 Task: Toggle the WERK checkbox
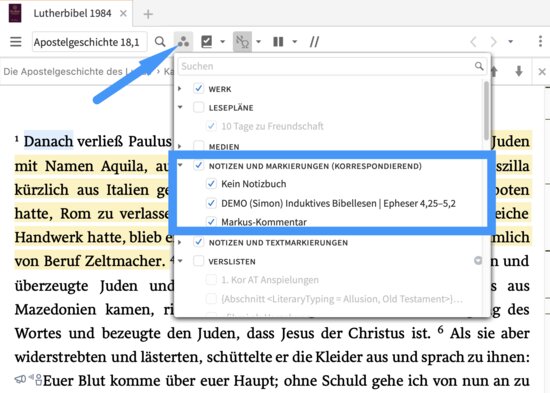[x=199, y=88]
